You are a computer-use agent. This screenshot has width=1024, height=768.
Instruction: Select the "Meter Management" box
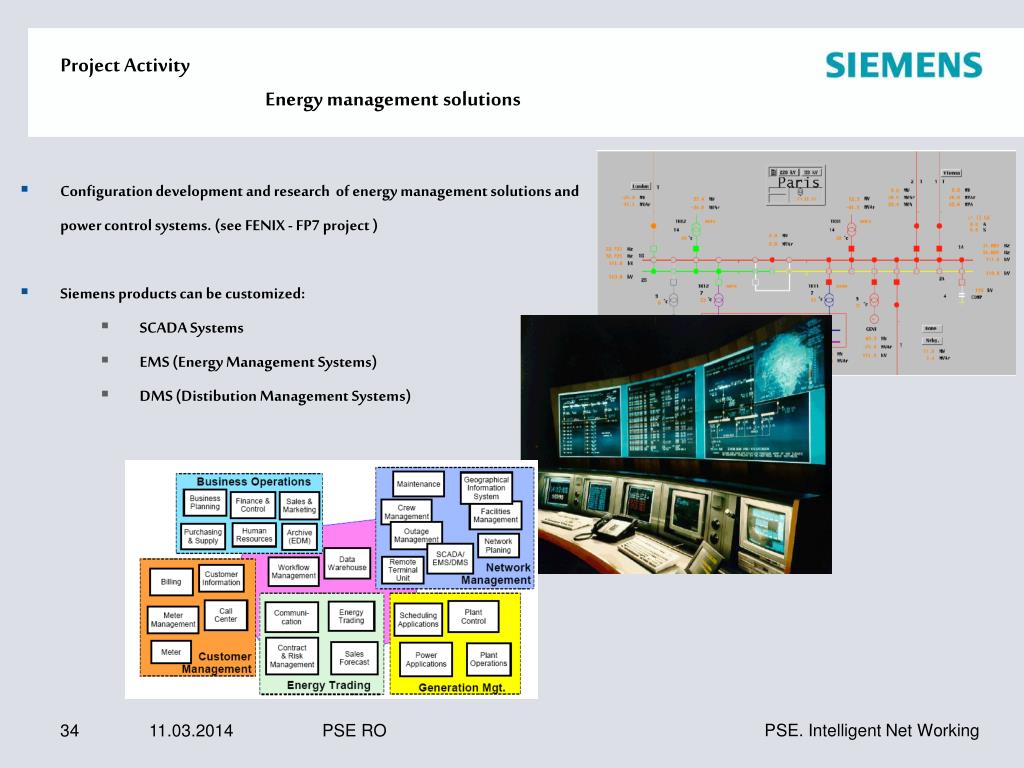(173, 620)
